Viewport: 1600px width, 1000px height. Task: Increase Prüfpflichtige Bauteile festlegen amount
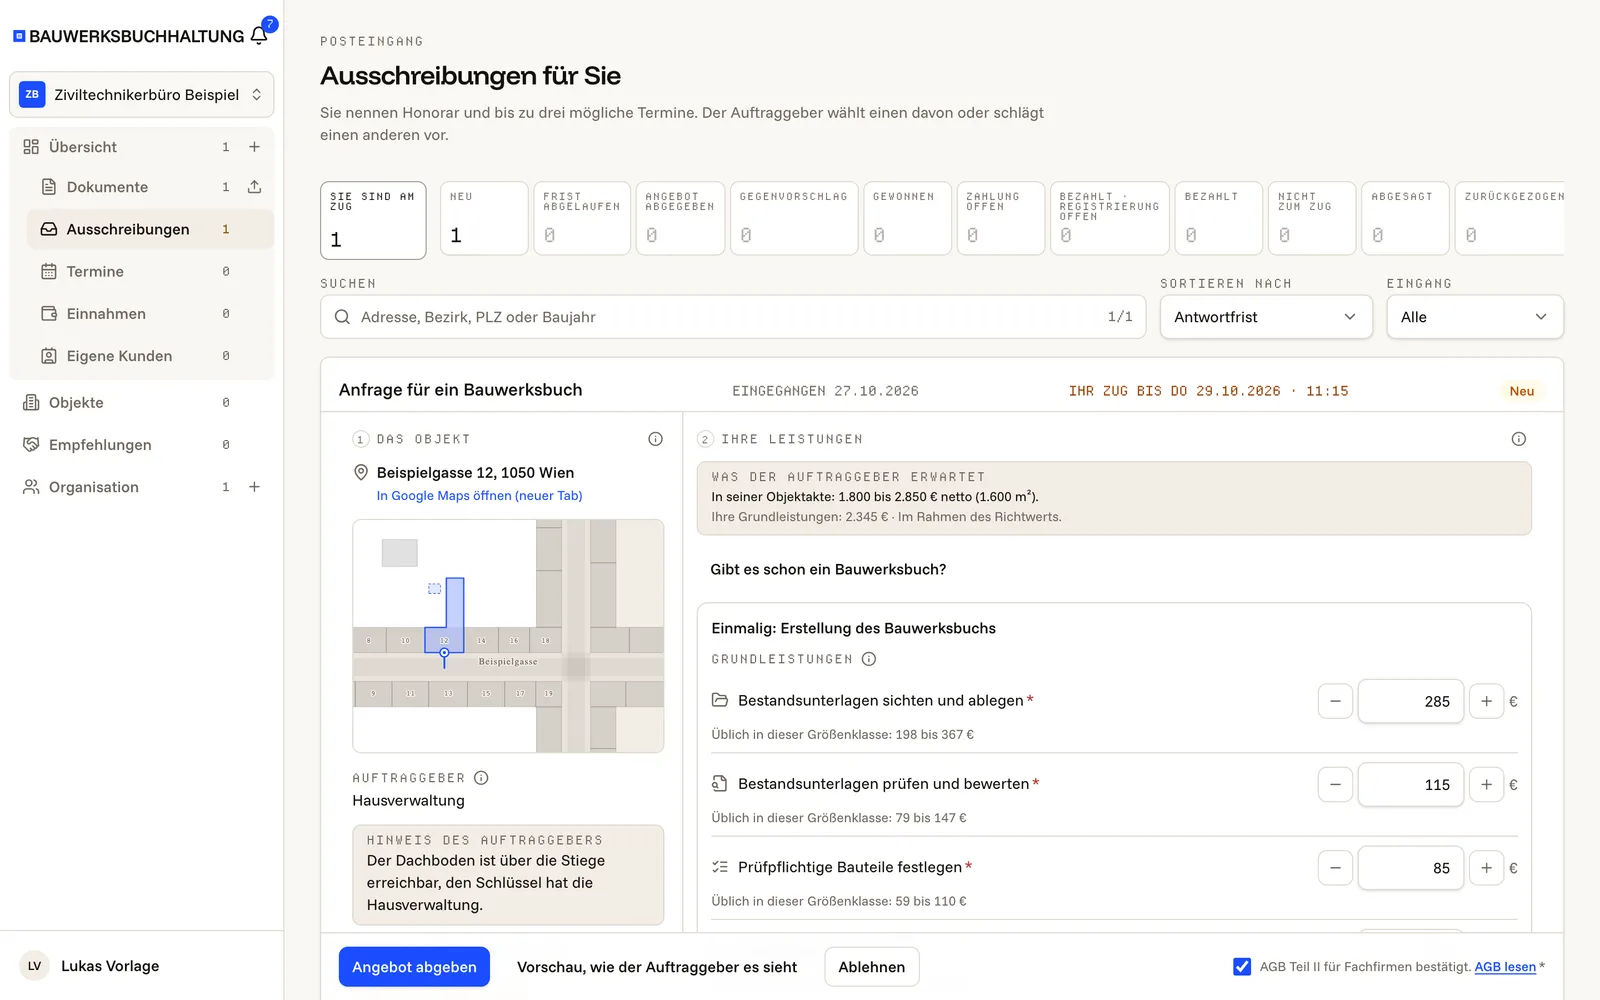coord(1486,868)
